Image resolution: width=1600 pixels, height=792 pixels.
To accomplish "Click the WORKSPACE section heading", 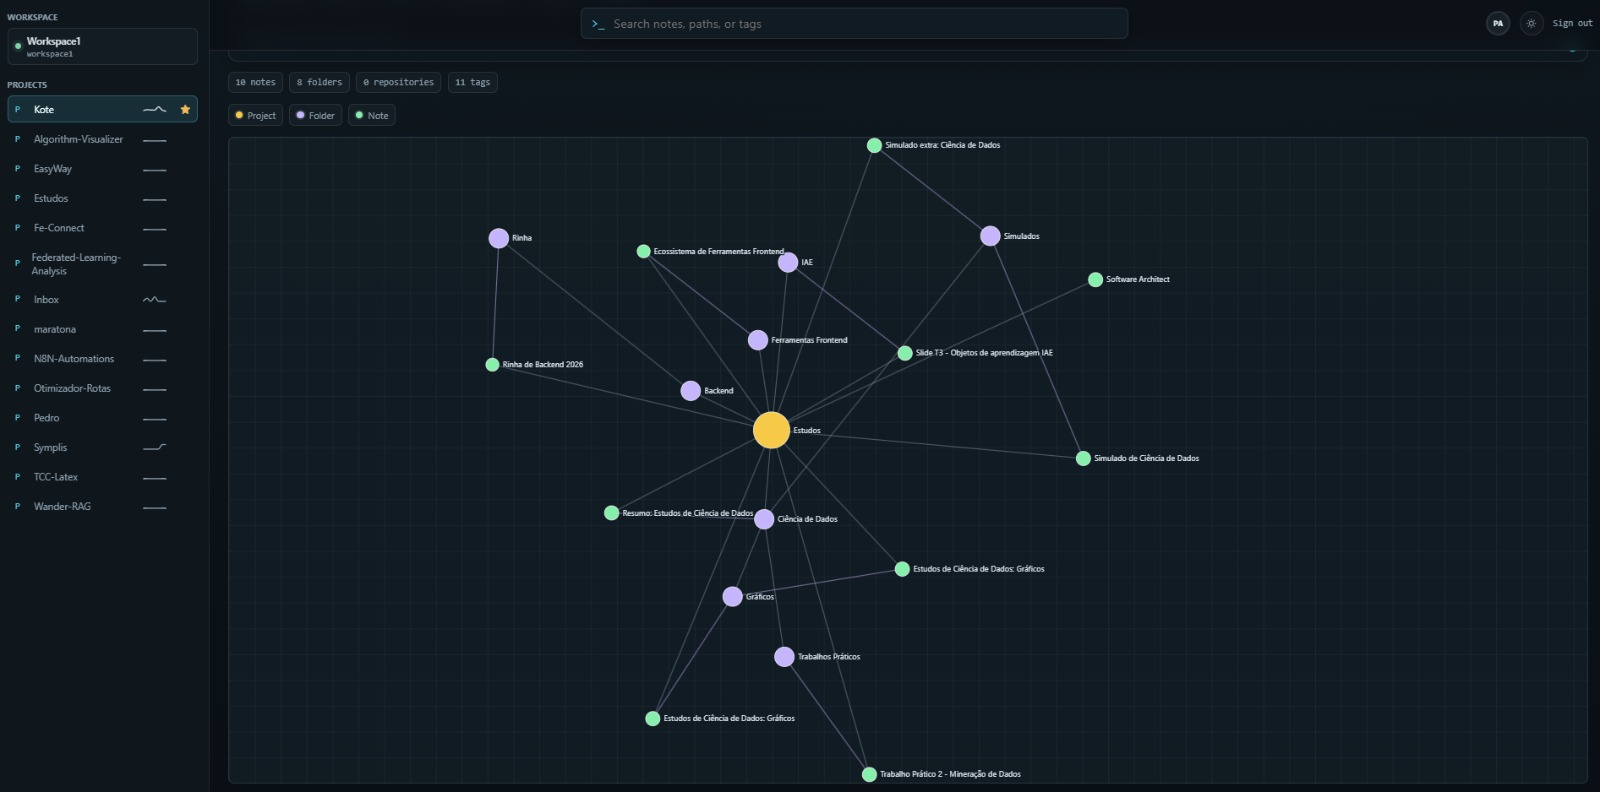I will coord(32,17).
